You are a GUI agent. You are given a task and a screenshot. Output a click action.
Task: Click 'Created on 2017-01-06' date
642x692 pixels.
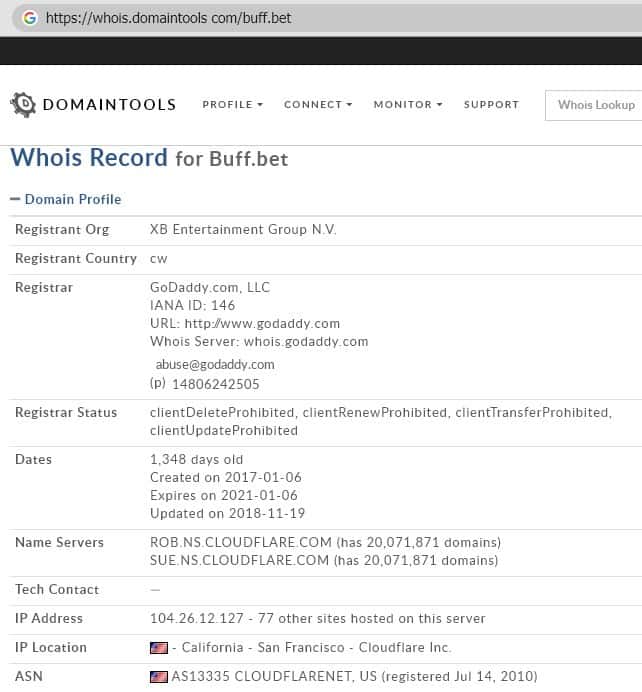[226, 478]
